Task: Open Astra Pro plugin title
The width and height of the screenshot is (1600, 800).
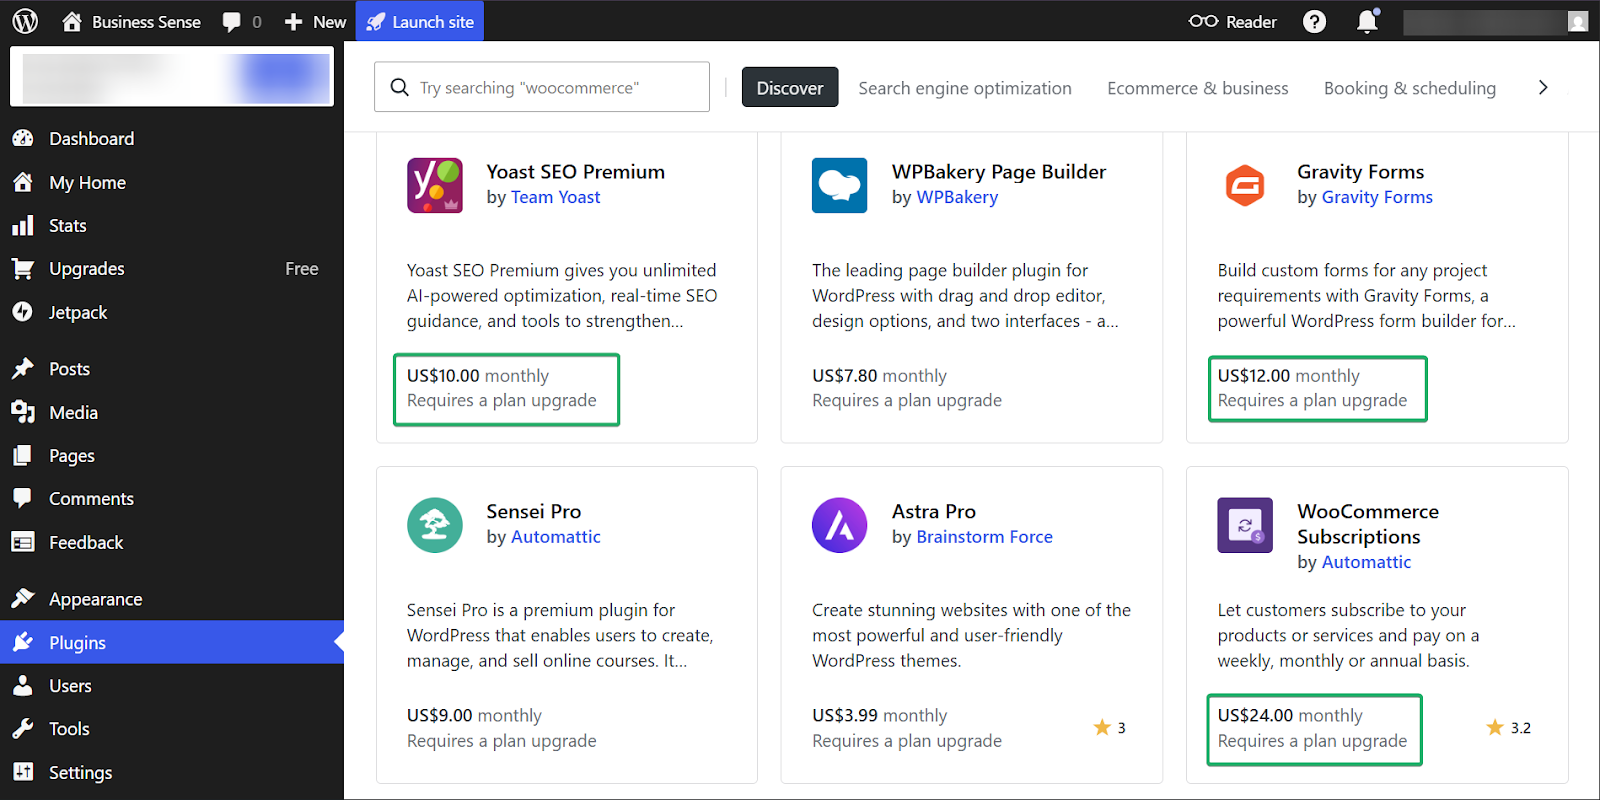Action: (x=934, y=512)
